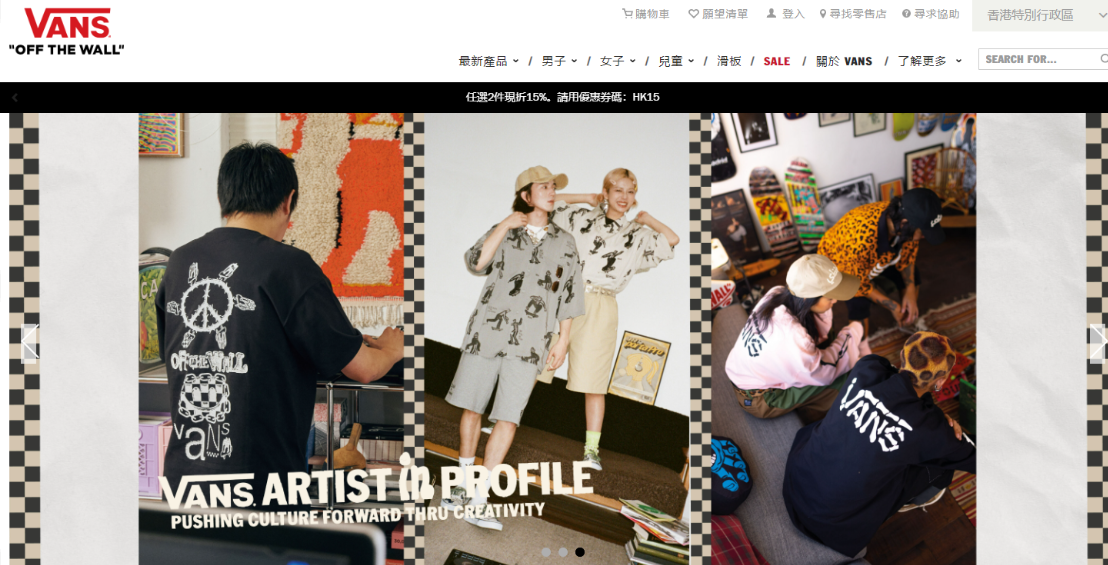Screen dimensions: 1108x565
Task: Open the 滑板 menu item
Action: [729, 61]
